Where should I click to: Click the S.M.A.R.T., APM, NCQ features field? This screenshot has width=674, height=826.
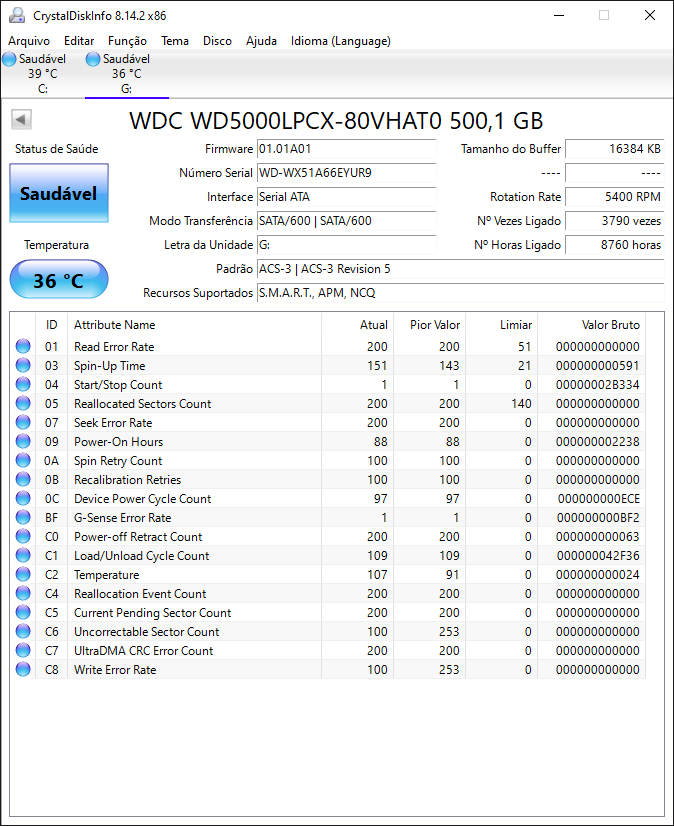(x=461, y=293)
